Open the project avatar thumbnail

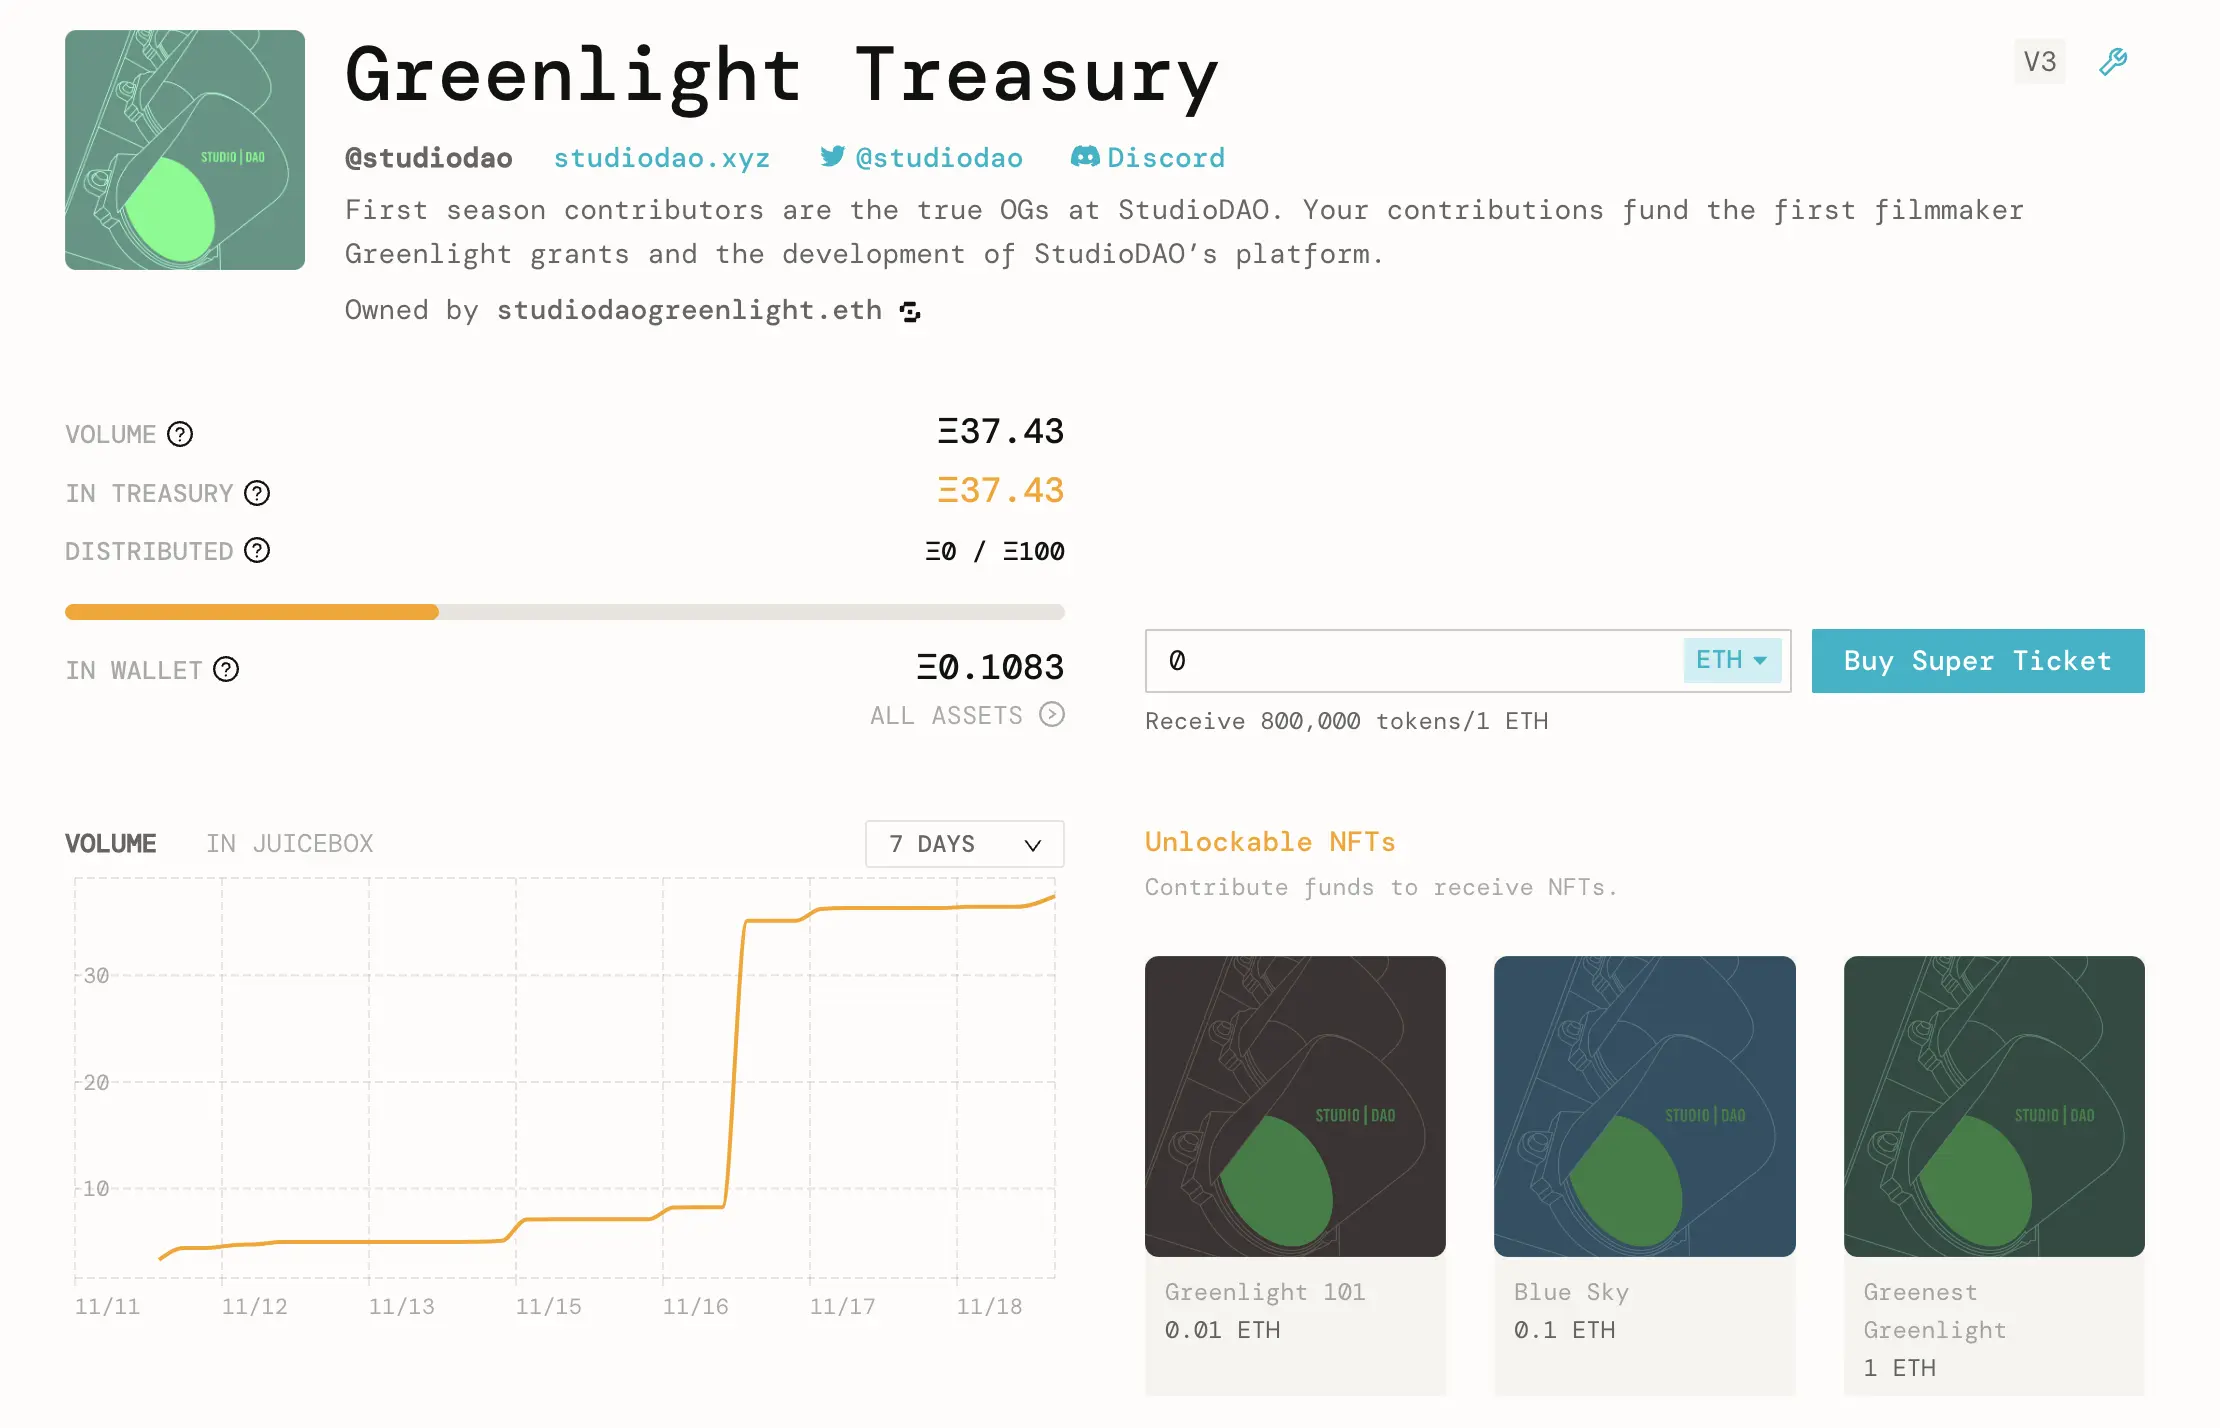tap(184, 150)
